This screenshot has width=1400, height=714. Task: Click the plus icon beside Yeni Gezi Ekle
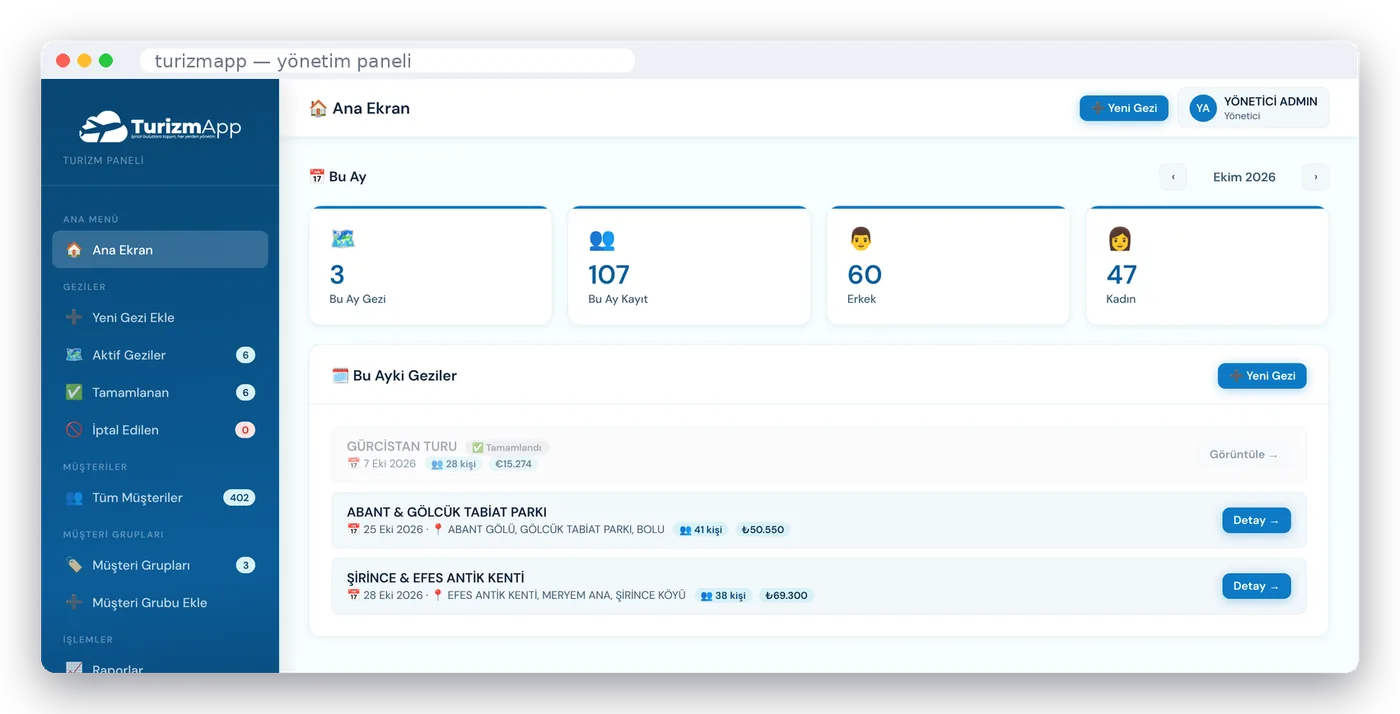[x=74, y=317]
